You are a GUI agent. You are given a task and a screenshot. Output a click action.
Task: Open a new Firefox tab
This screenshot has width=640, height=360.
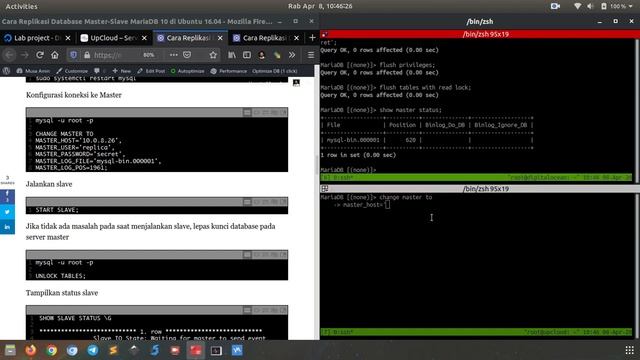tap(312, 38)
